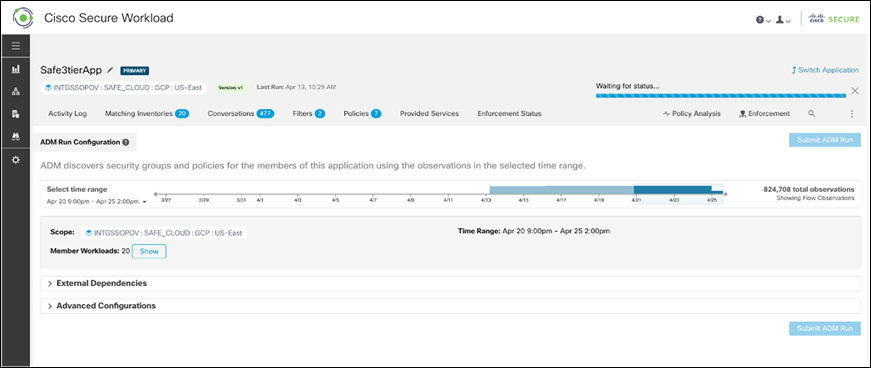
Task: Open the hamburger navigation menu
Action: coord(16,46)
